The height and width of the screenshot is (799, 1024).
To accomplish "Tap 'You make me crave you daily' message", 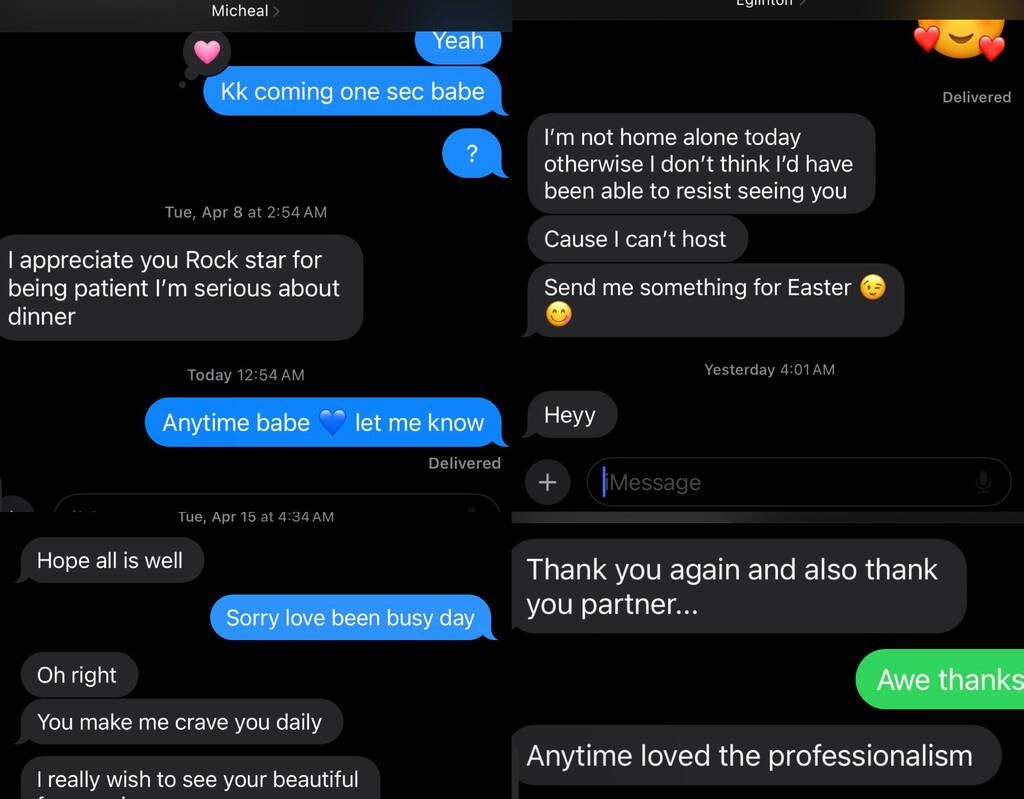I will (x=180, y=722).
